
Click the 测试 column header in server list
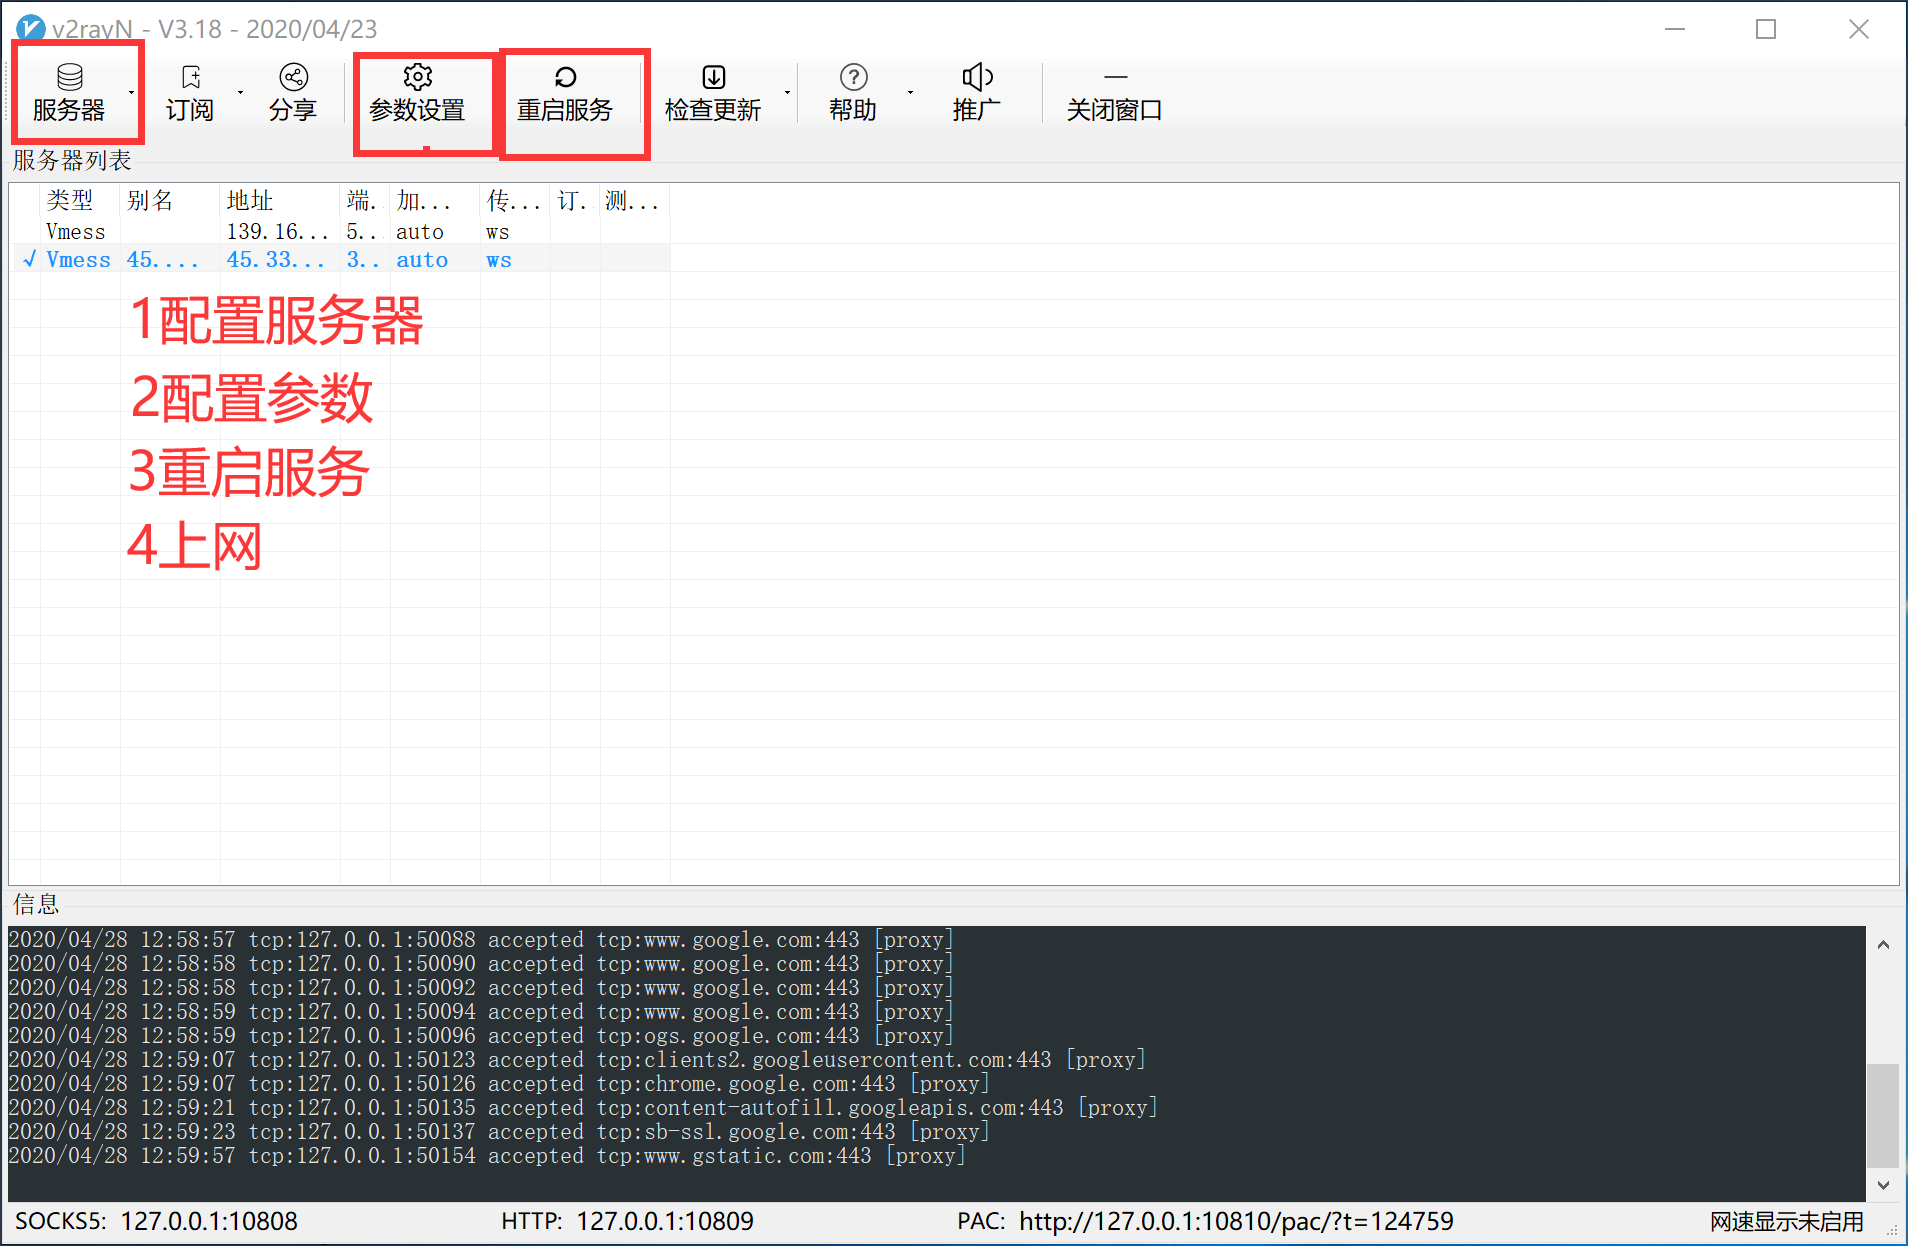(x=635, y=201)
